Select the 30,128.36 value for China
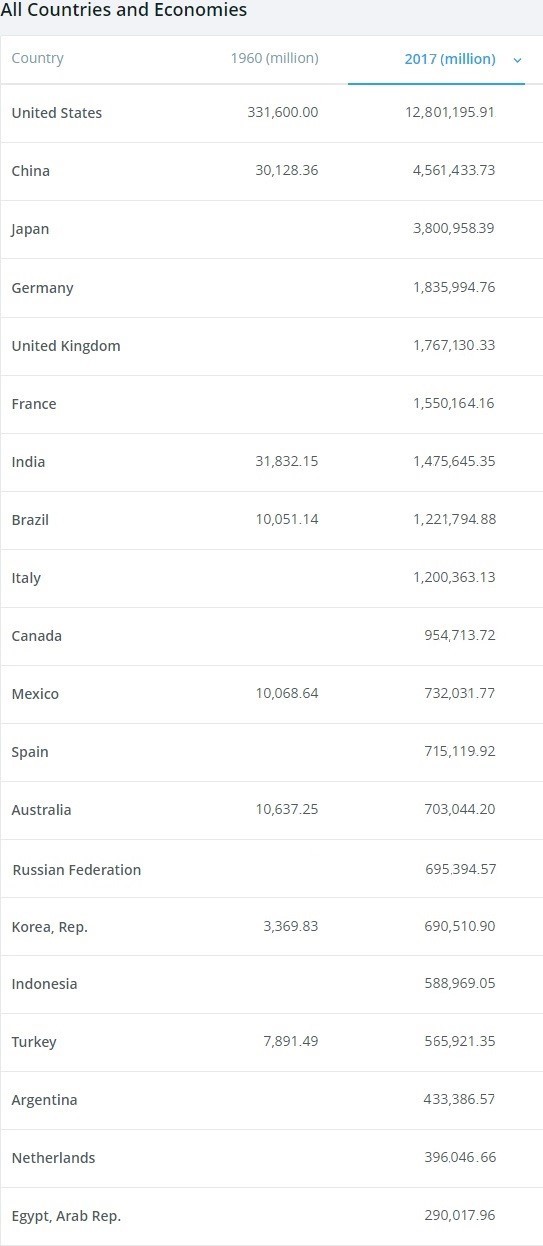The width and height of the screenshot is (543, 1246). pos(287,170)
